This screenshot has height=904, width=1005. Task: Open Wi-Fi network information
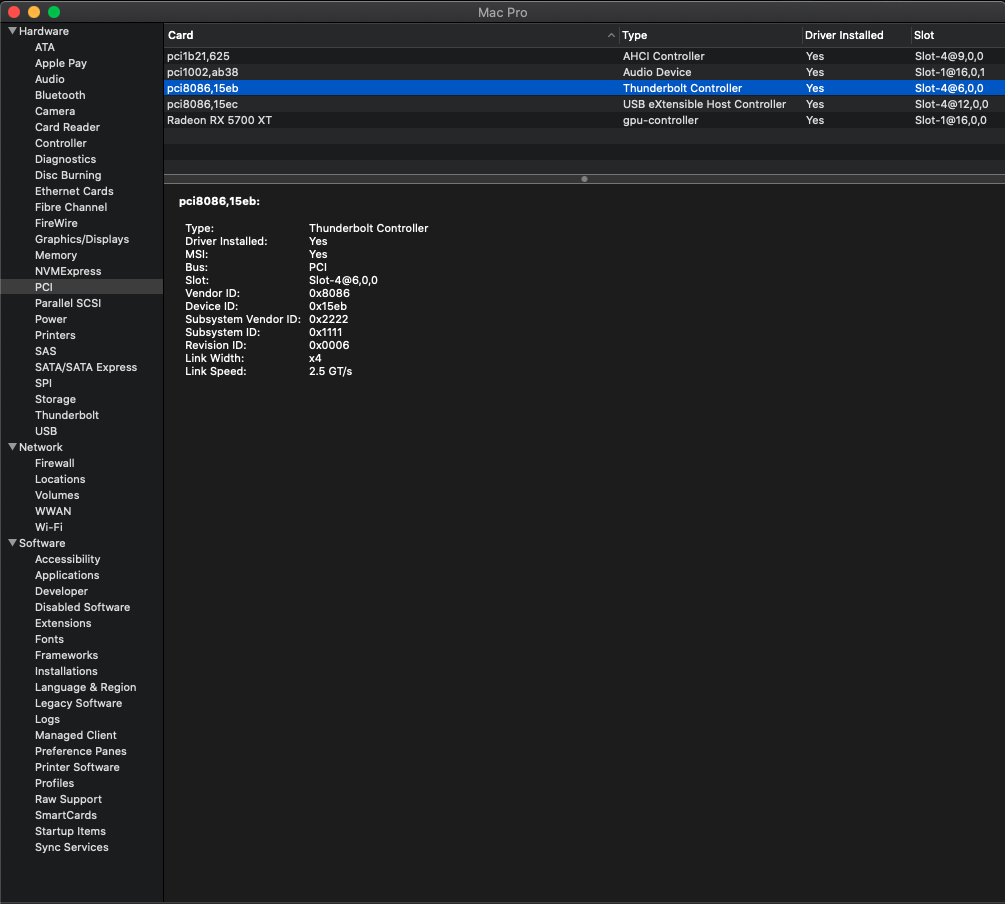(49, 527)
